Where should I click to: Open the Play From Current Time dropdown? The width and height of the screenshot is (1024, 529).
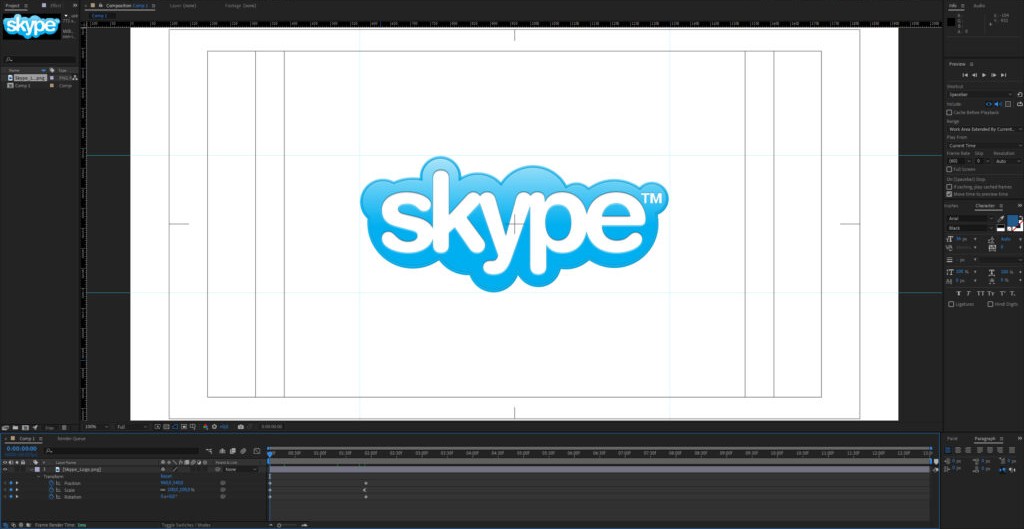point(984,146)
